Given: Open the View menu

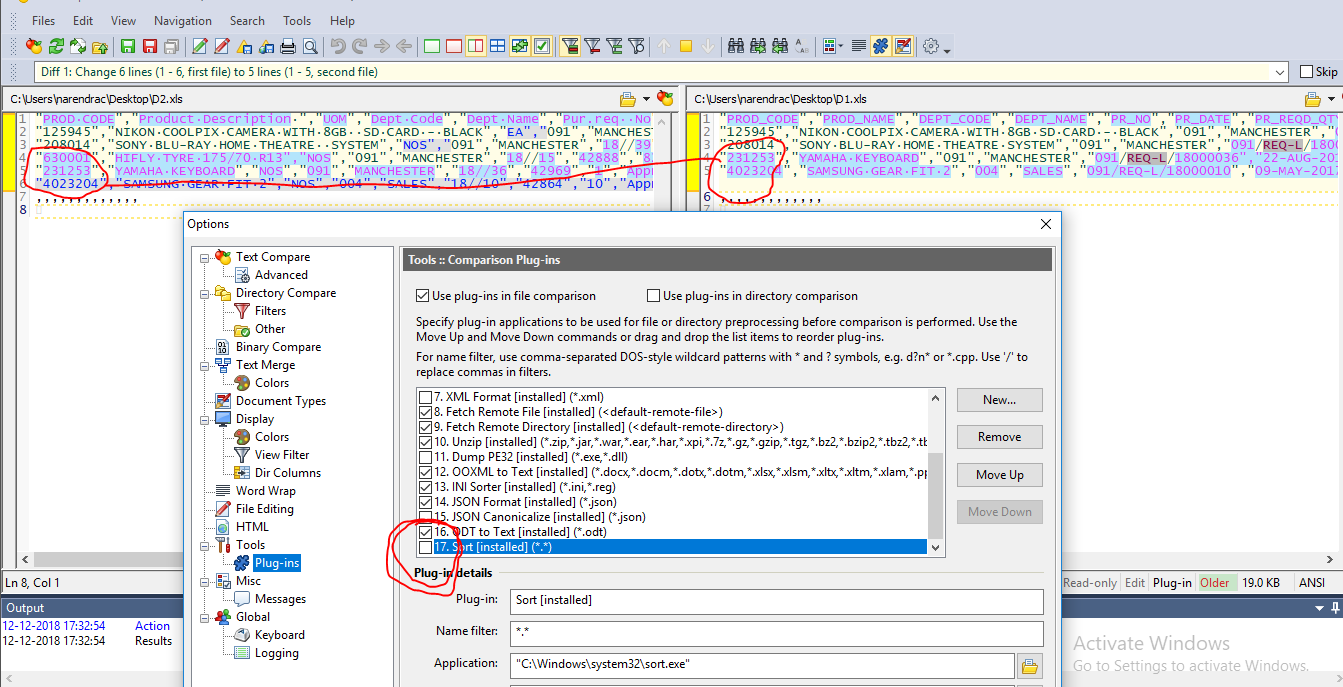Looking at the screenshot, I should (123, 21).
